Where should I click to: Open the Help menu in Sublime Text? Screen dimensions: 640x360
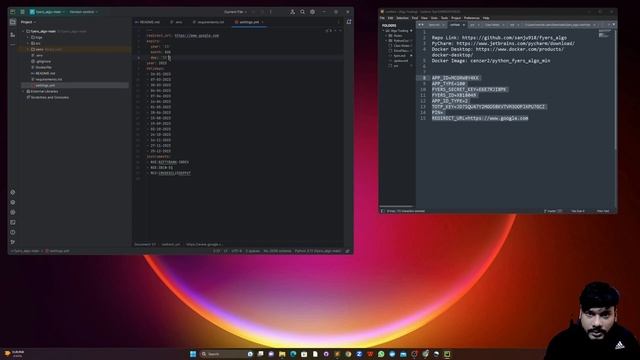coord(486,18)
